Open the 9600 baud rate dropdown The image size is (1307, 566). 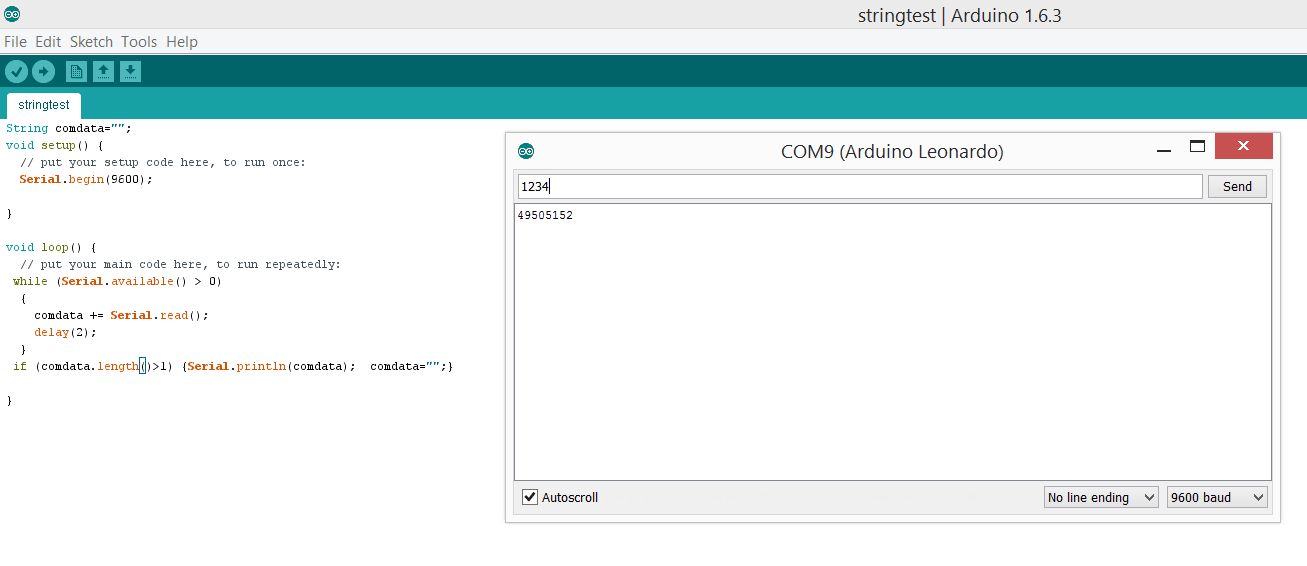[1217, 497]
